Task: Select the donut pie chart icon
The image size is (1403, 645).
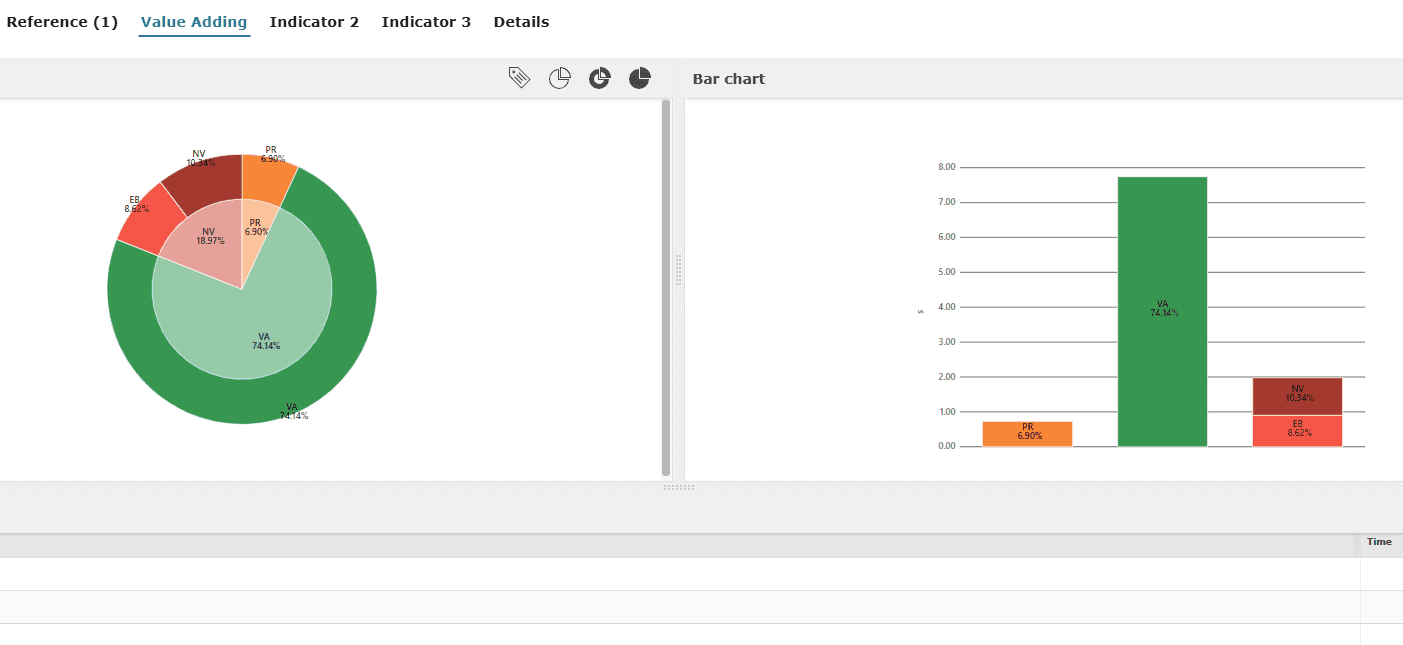Action: [x=599, y=78]
